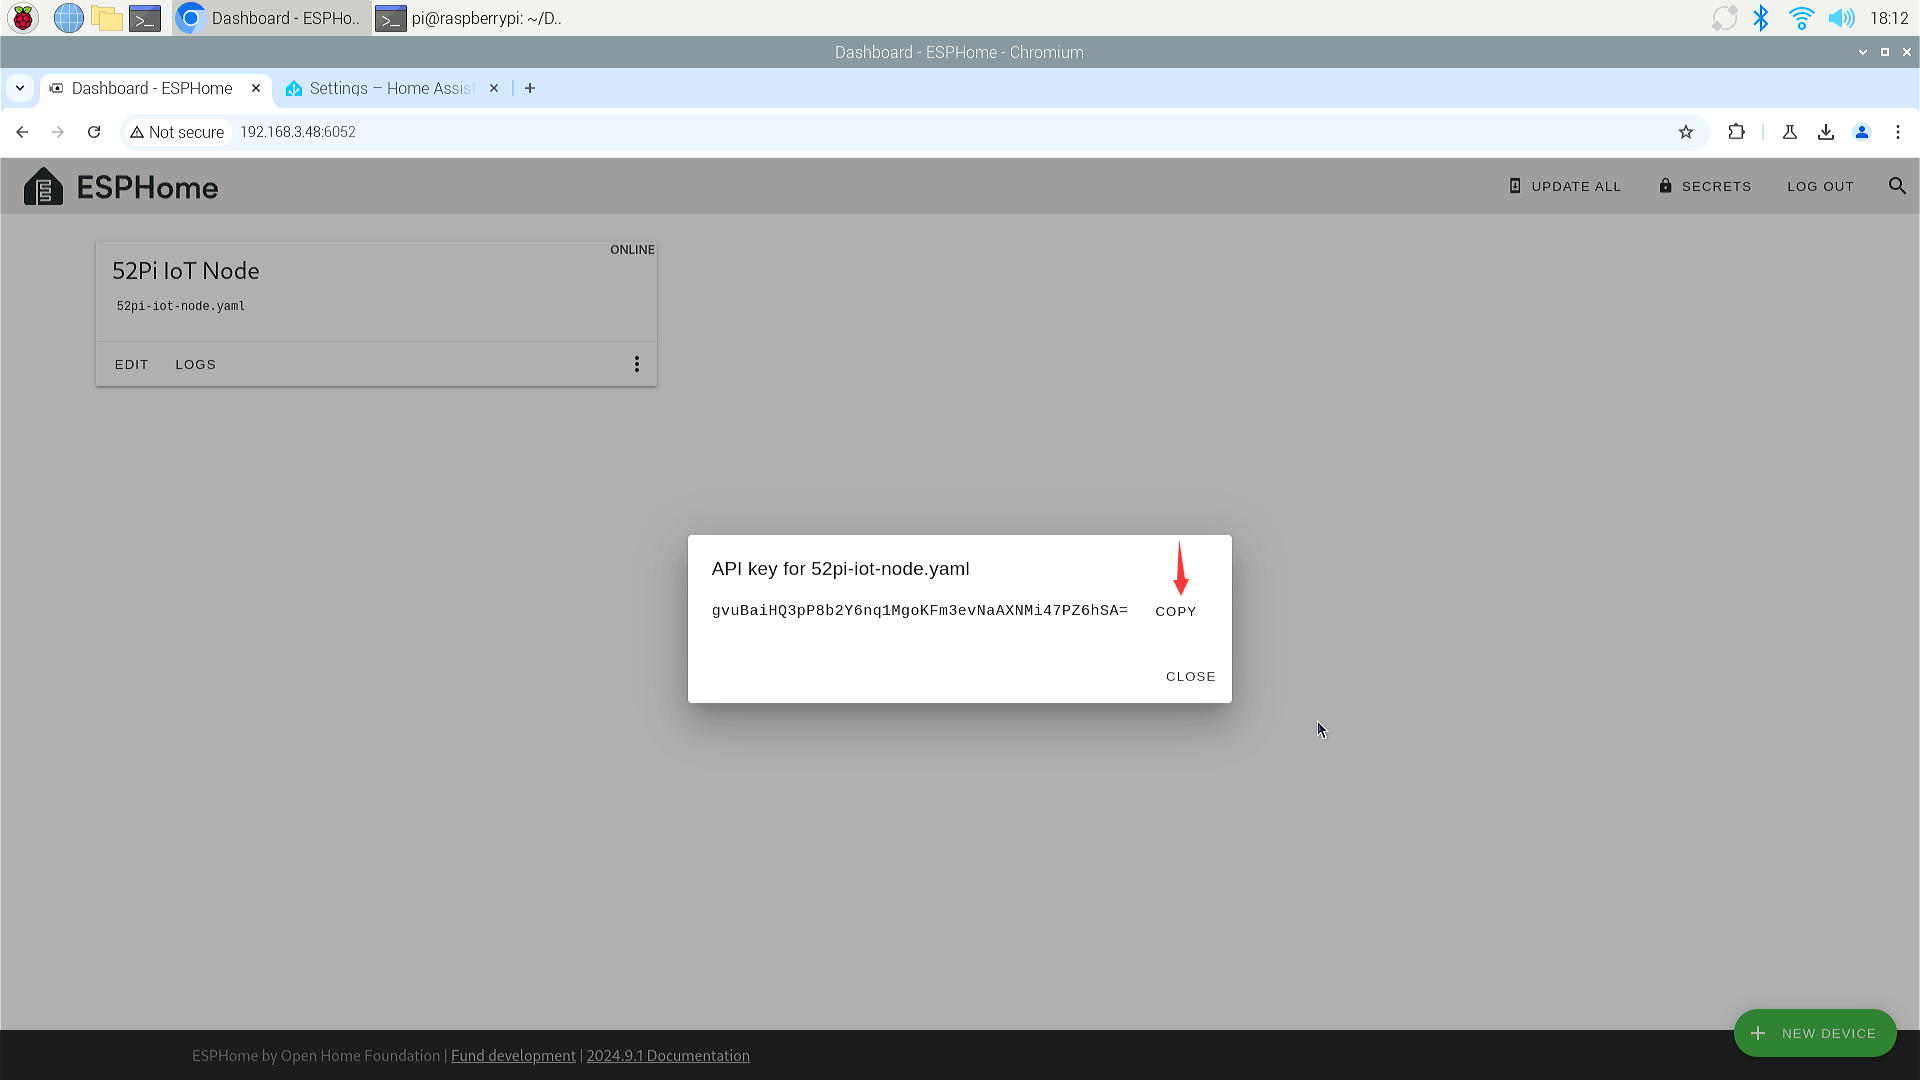
Task: Open the Fund development link
Action: point(513,1056)
